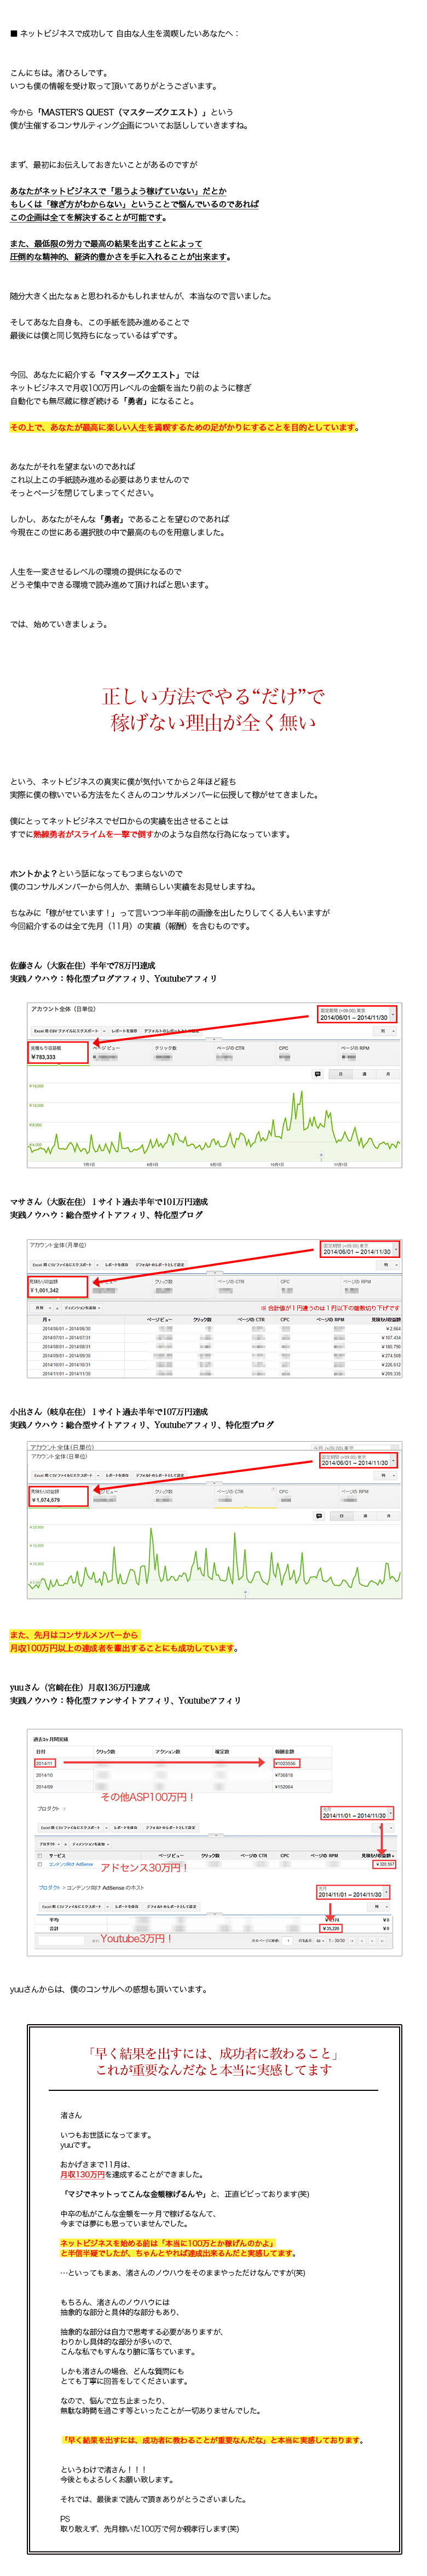Tick the サービス header checkbox in yuu's product table
The height and width of the screenshot is (2576, 427).
click(40, 1855)
